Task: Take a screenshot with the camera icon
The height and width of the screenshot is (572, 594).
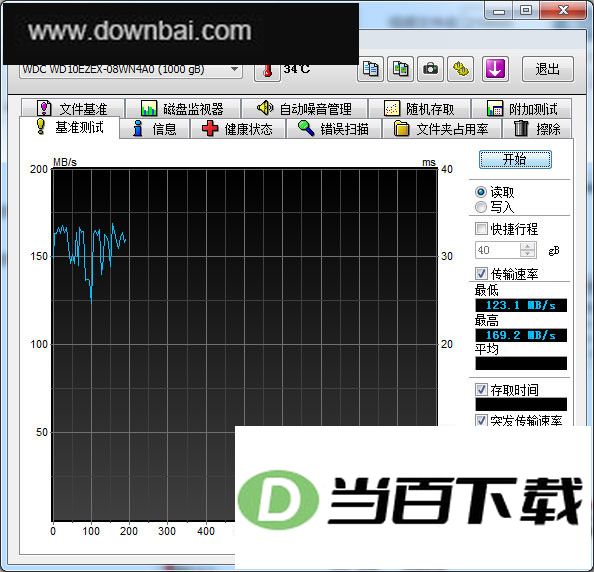Action: point(430,69)
